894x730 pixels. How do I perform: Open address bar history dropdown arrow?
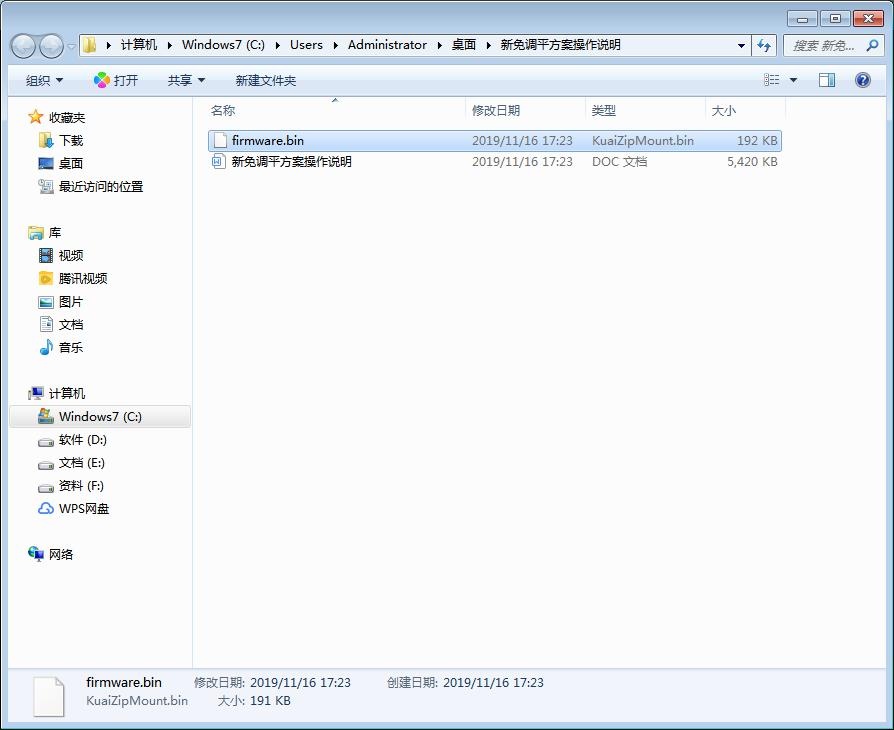coord(741,45)
